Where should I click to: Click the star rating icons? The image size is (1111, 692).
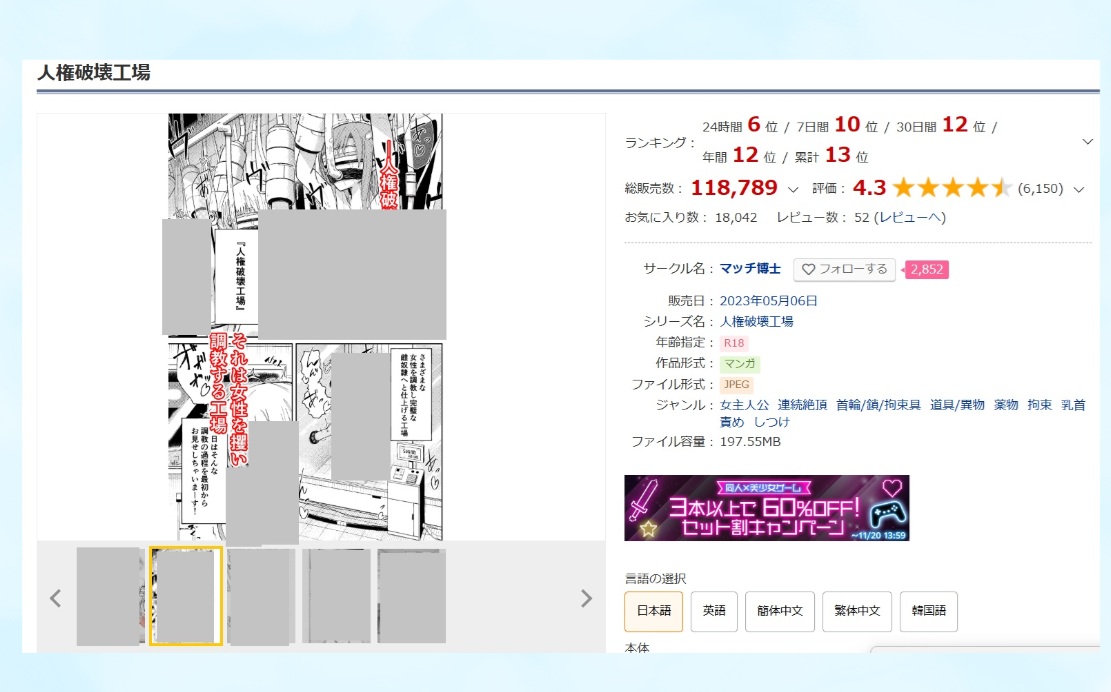point(951,188)
